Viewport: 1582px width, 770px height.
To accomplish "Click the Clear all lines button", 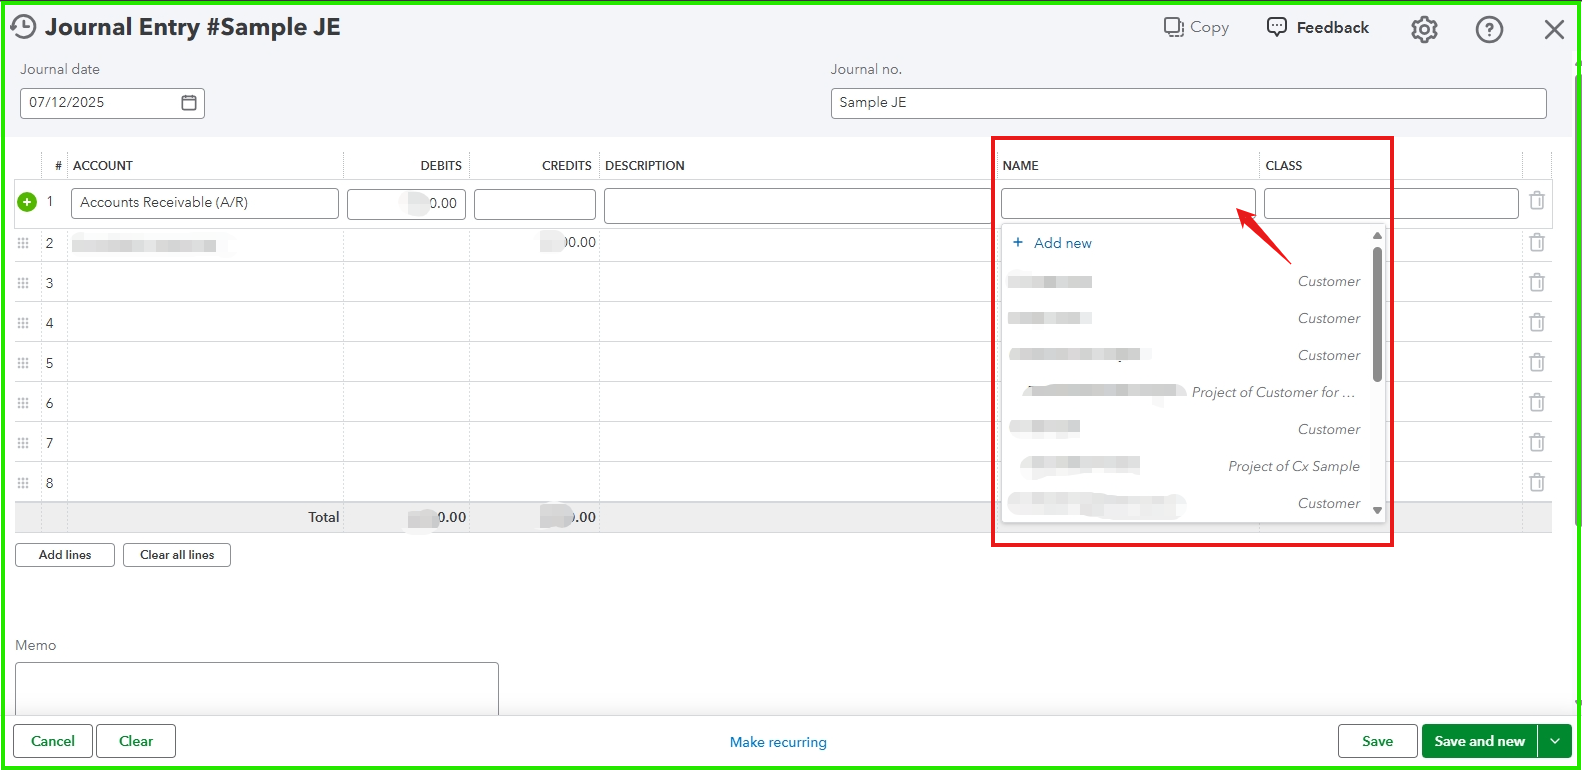I will 177,555.
